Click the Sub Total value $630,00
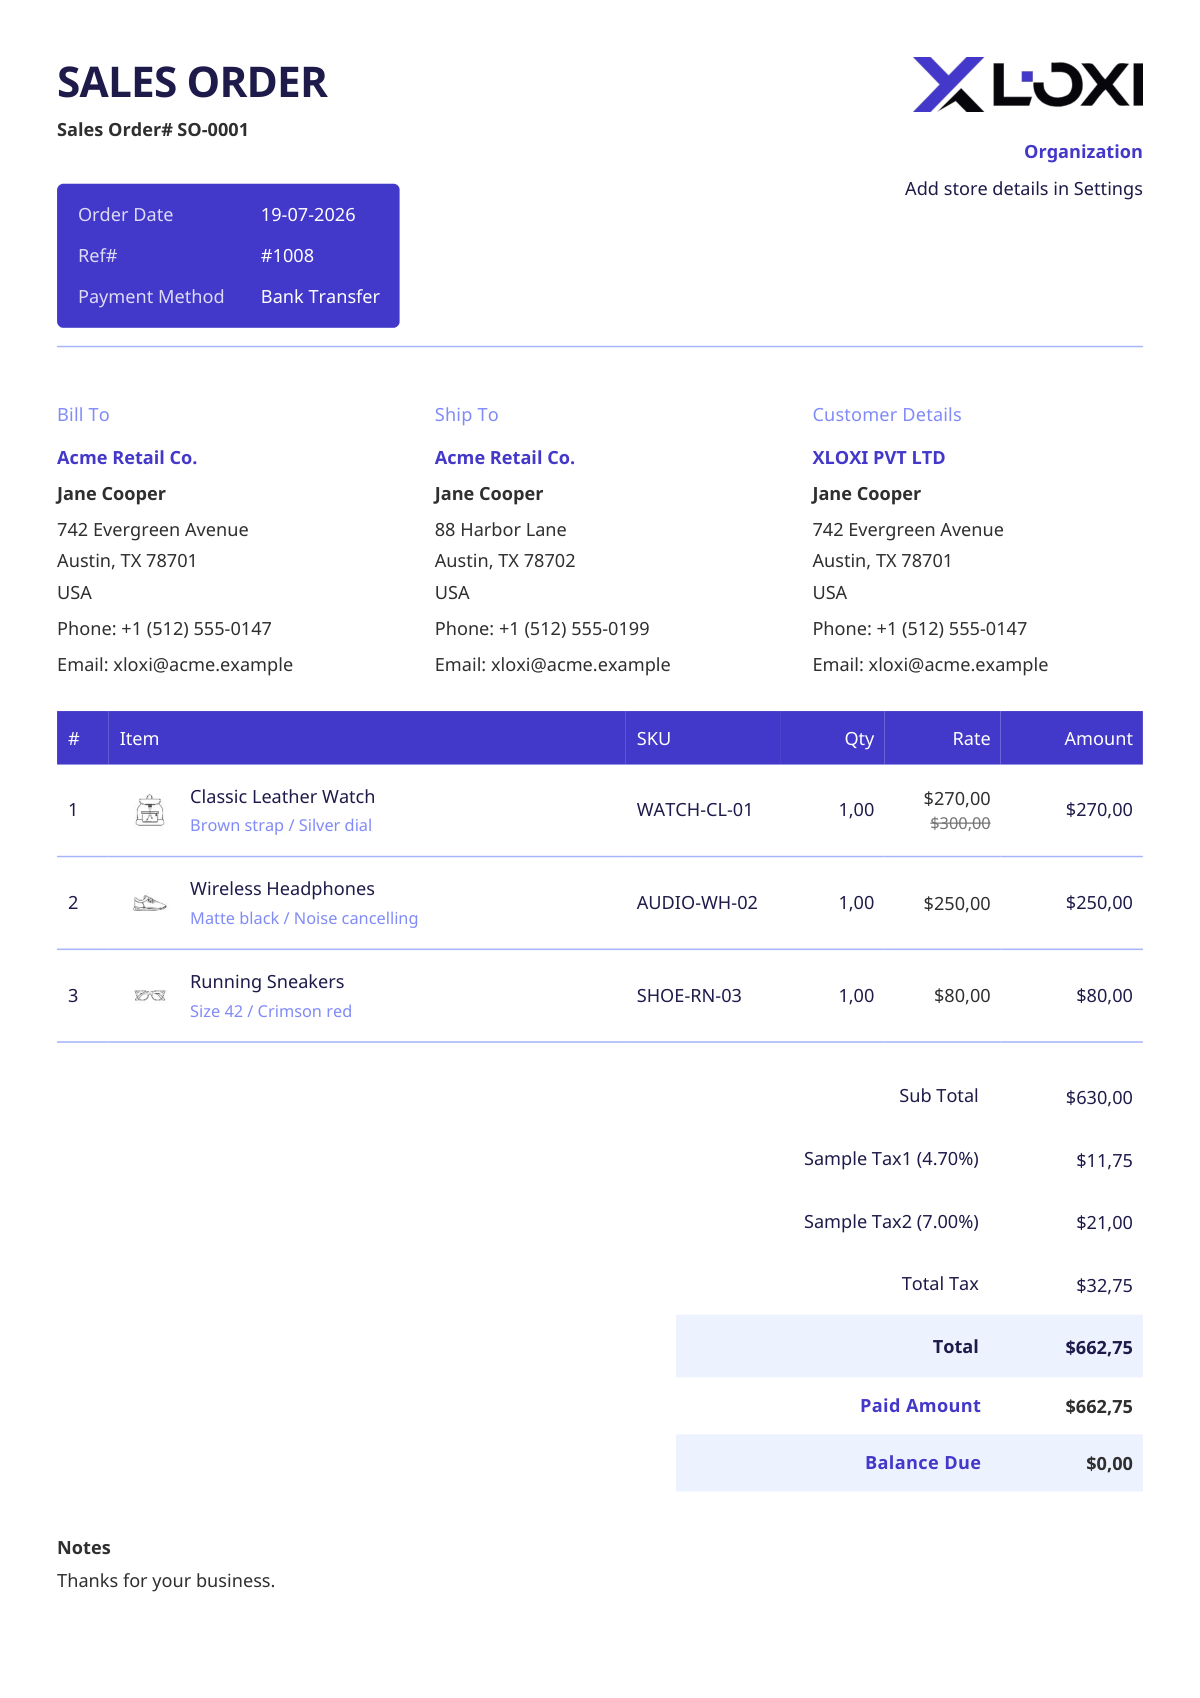1200x1698 pixels. (x=1099, y=1097)
